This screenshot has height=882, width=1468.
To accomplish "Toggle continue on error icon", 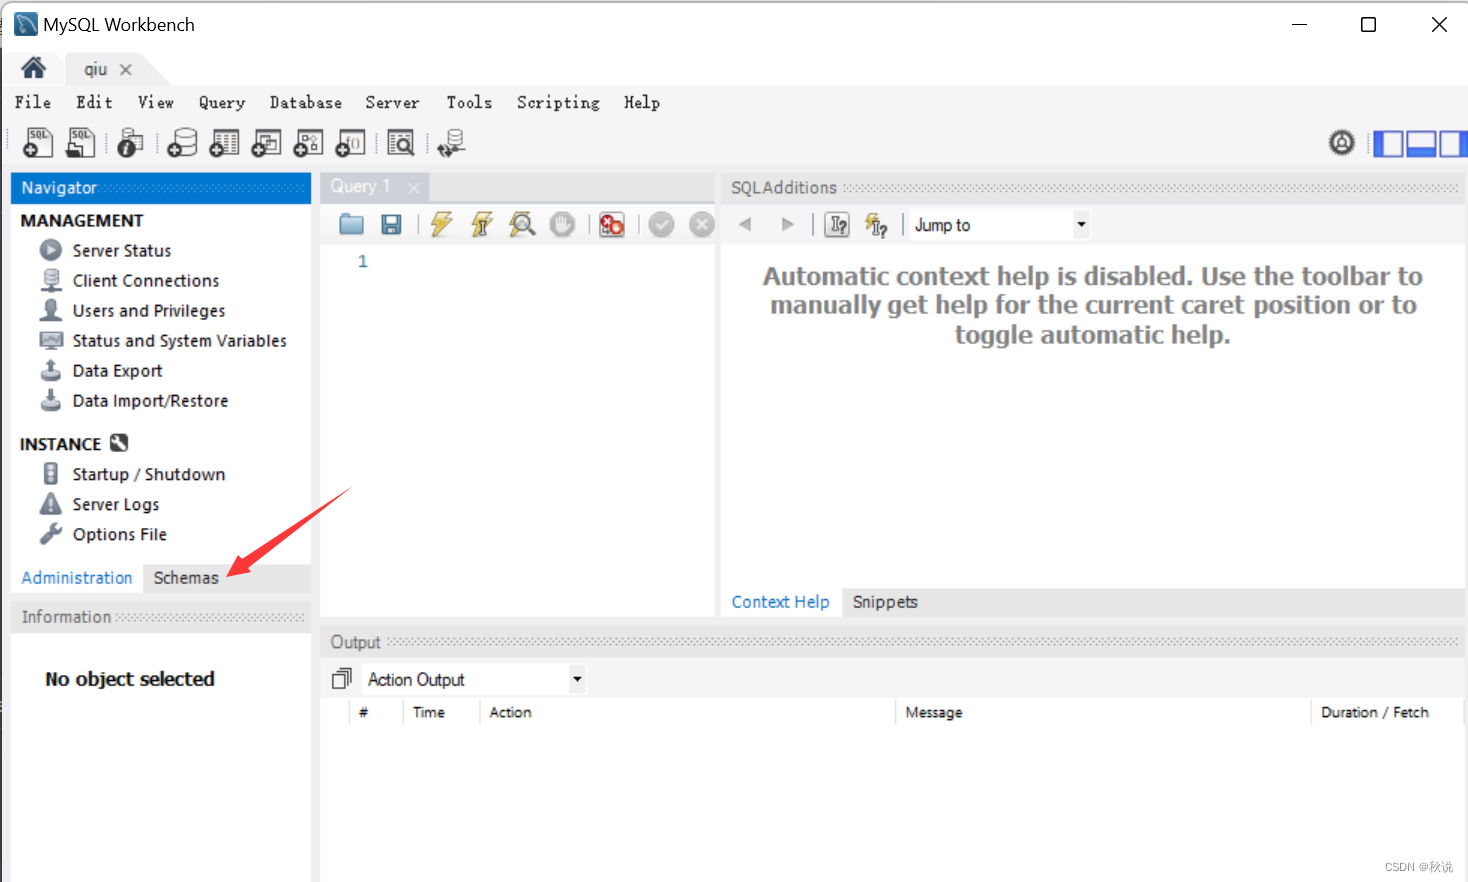I will tap(612, 224).
